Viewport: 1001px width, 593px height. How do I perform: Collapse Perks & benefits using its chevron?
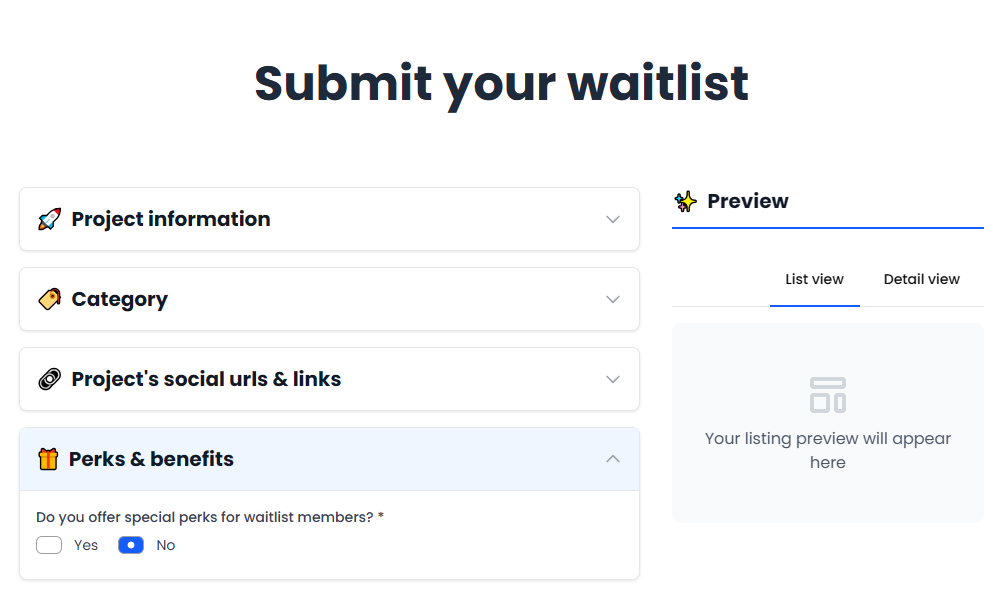pos(613,459)
